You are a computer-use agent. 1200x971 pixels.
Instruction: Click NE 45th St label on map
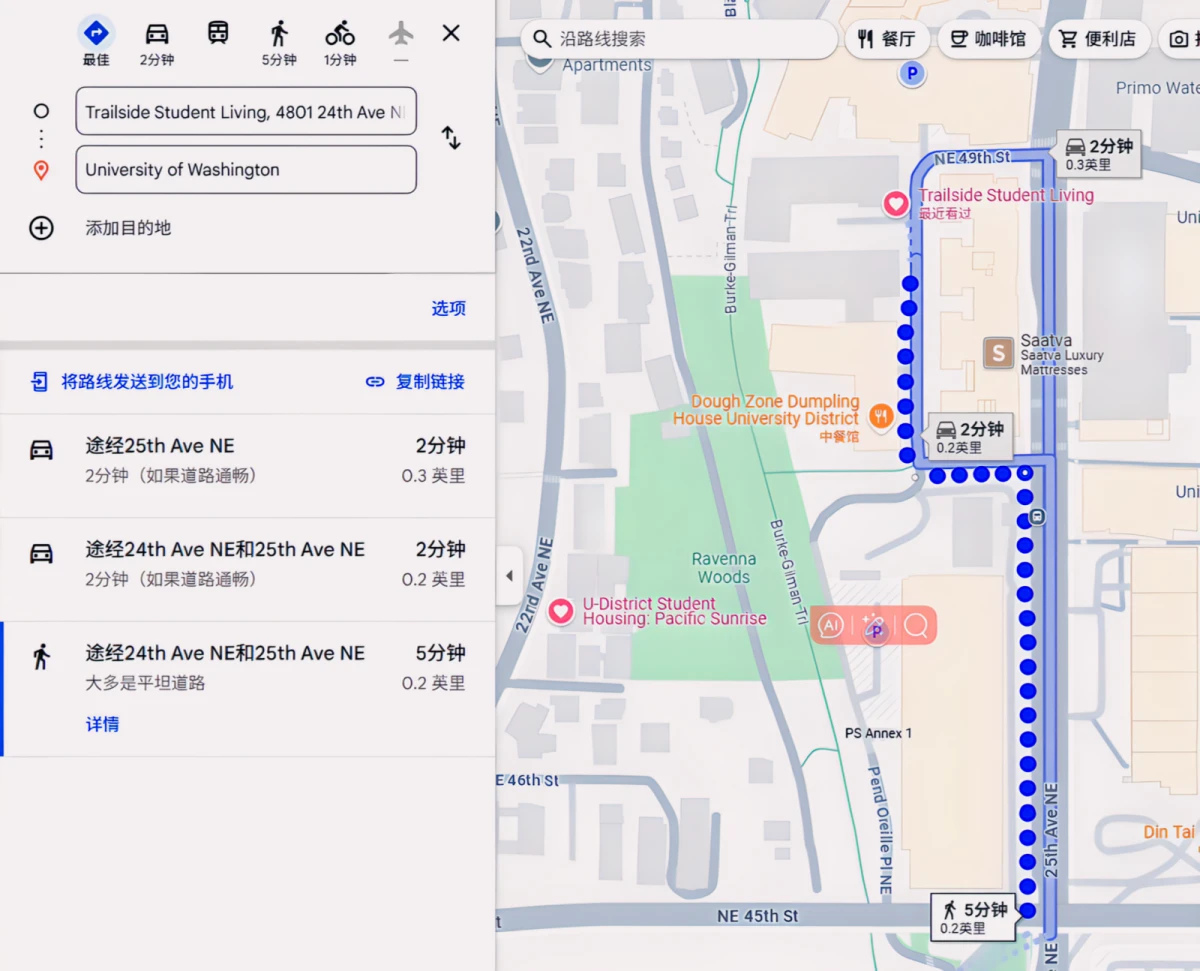[758, 916]
